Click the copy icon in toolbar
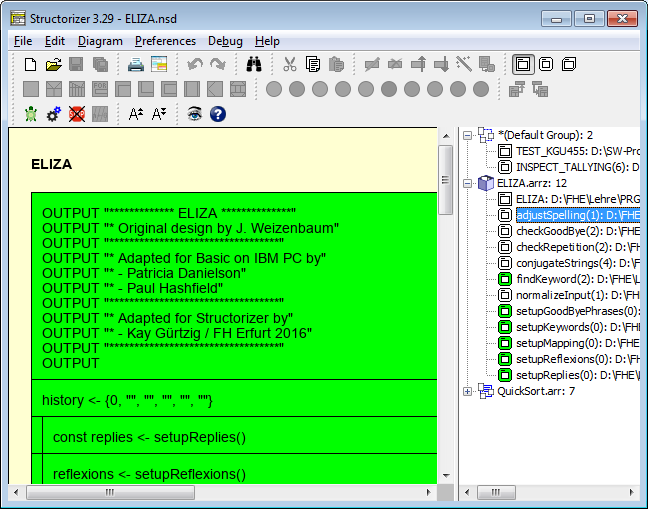This screenshot has width=648, height=509. coord(312,64)
